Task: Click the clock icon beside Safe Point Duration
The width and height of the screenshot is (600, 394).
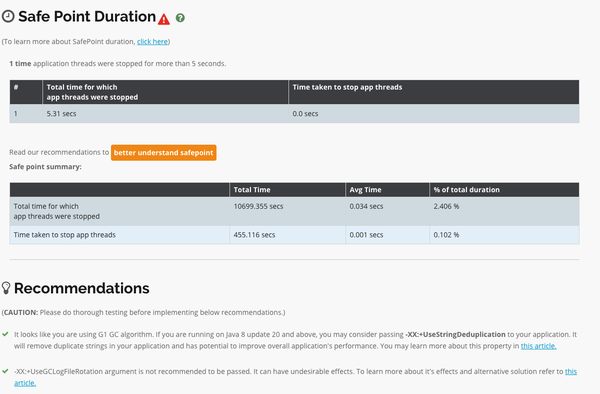Action: [8, 16]
